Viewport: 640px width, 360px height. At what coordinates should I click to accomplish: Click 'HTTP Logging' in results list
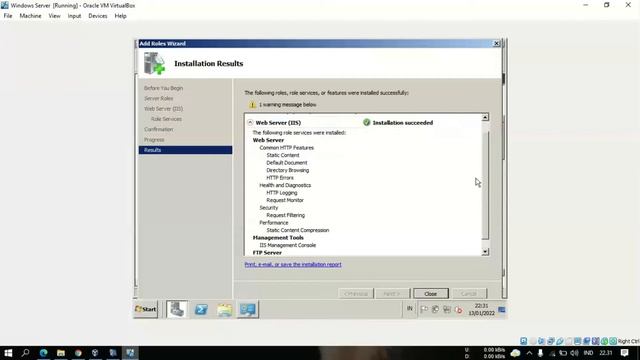click(282, 193)
